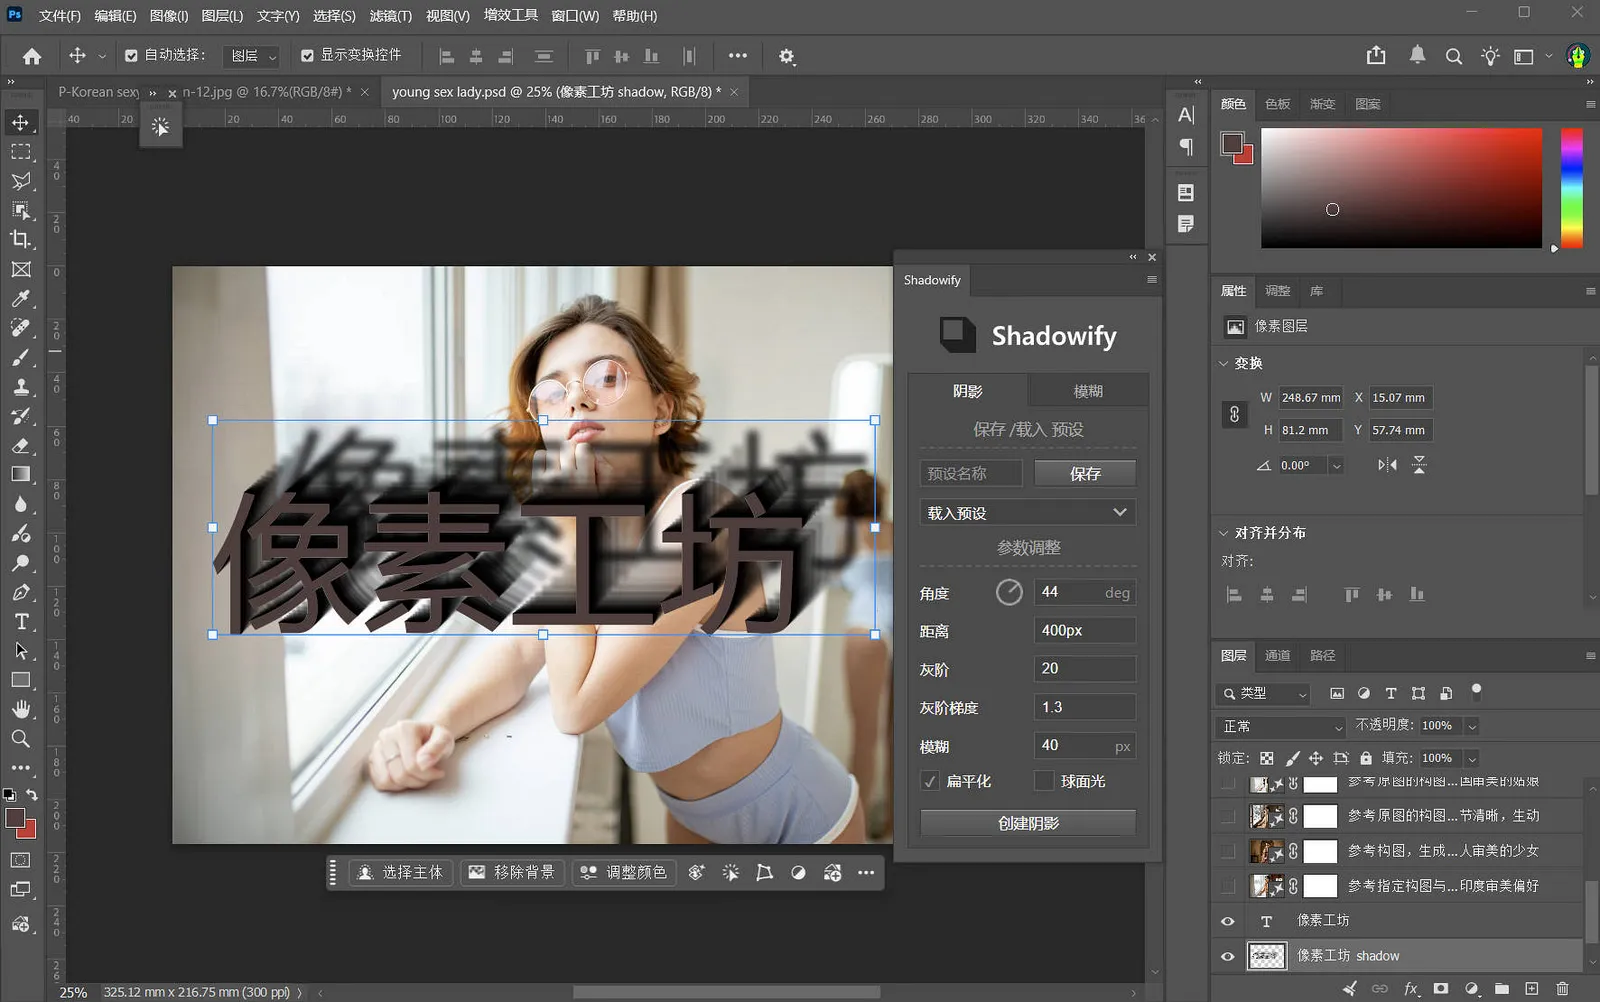Select the Zoom tool
This screenshot has height=1002, width=1600.
point(21,738)
